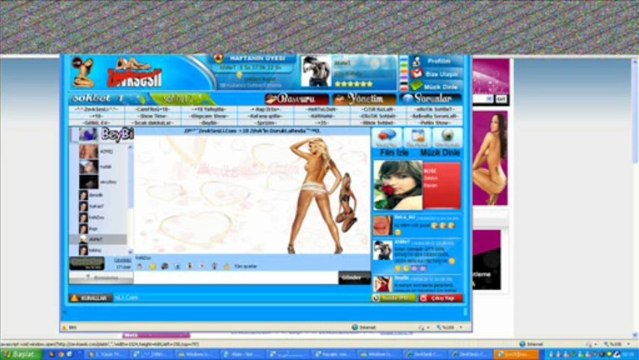The image size is (639, 360).
Task: Click the girl with rose profile thumbnail
Action: (x=398, y=185)
